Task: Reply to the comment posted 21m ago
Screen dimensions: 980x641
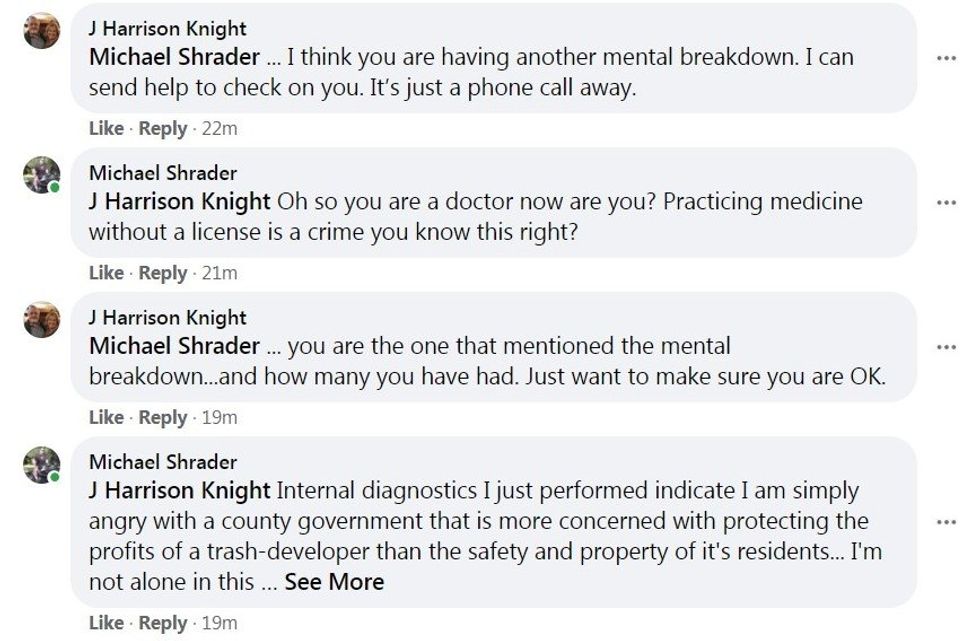Action: 163,273
